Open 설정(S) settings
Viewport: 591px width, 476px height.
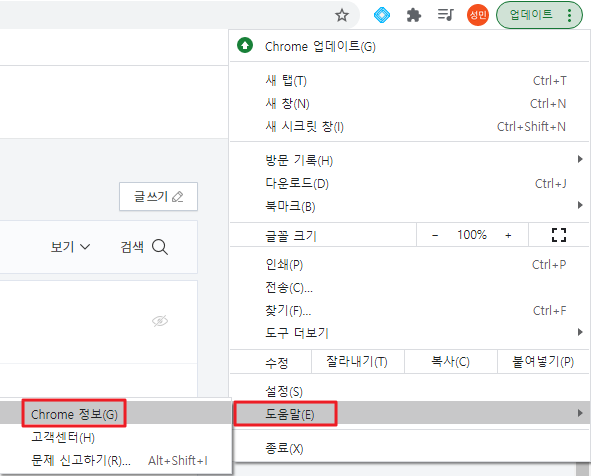pos(409,392)
